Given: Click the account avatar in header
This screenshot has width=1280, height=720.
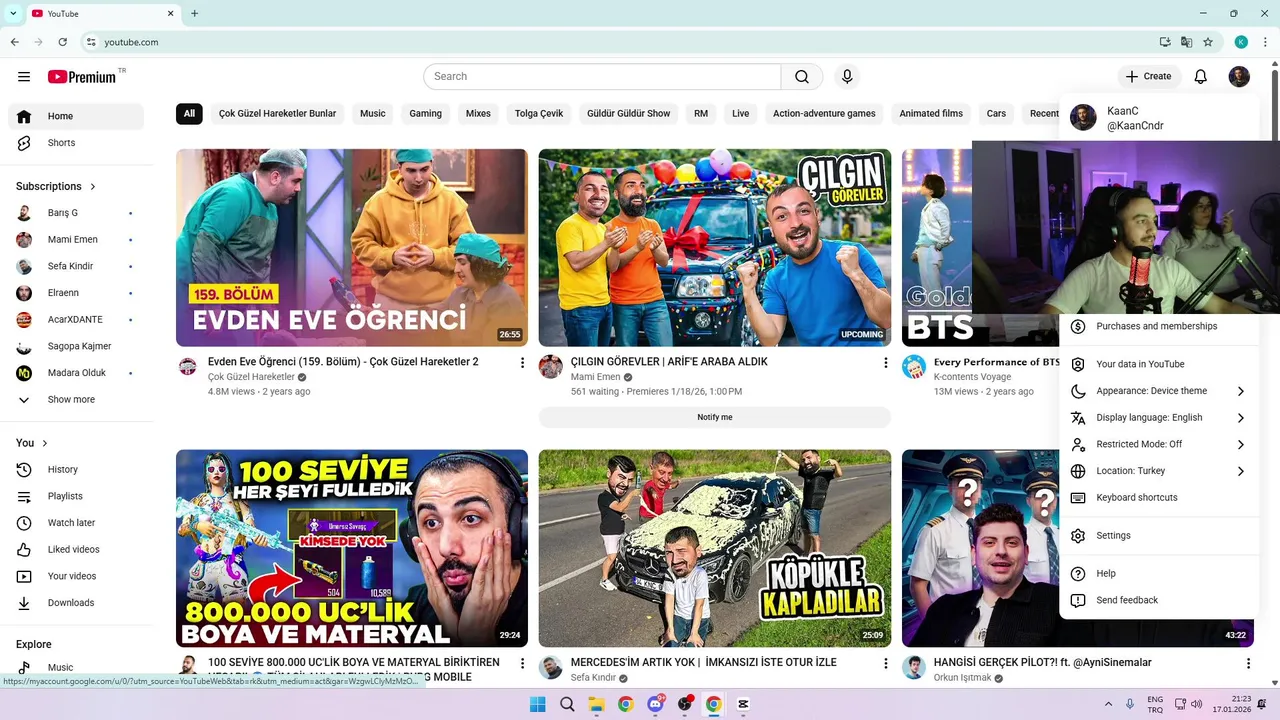Looking at the screenshot, I should (x=1239, y=77).
